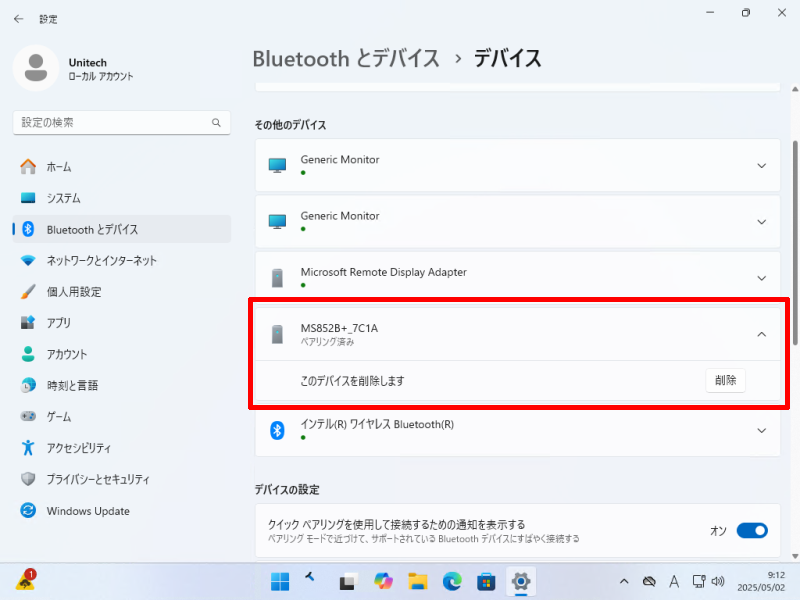Go back with the arrow in the title bar
The width and height of the screenshot is (800, 600).
19,19
